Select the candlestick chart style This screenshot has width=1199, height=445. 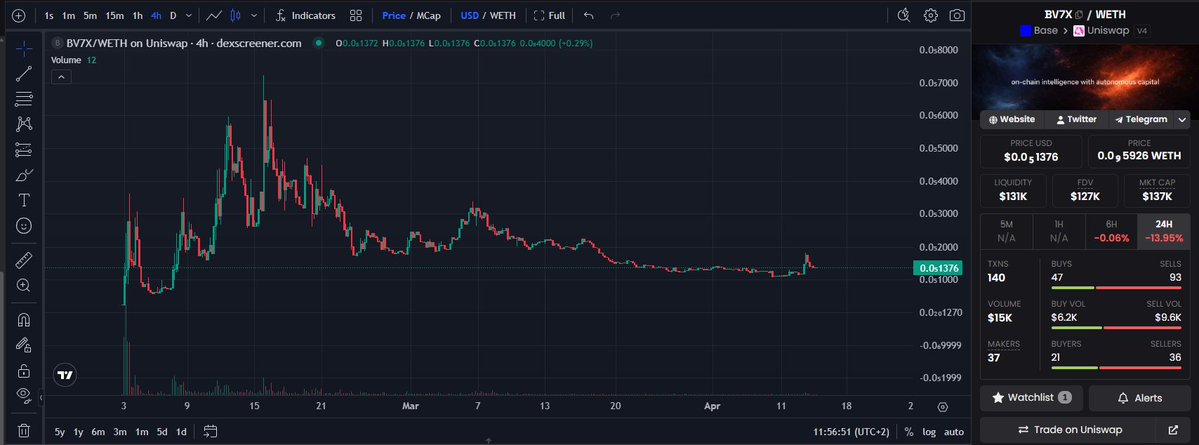point(236,15)
